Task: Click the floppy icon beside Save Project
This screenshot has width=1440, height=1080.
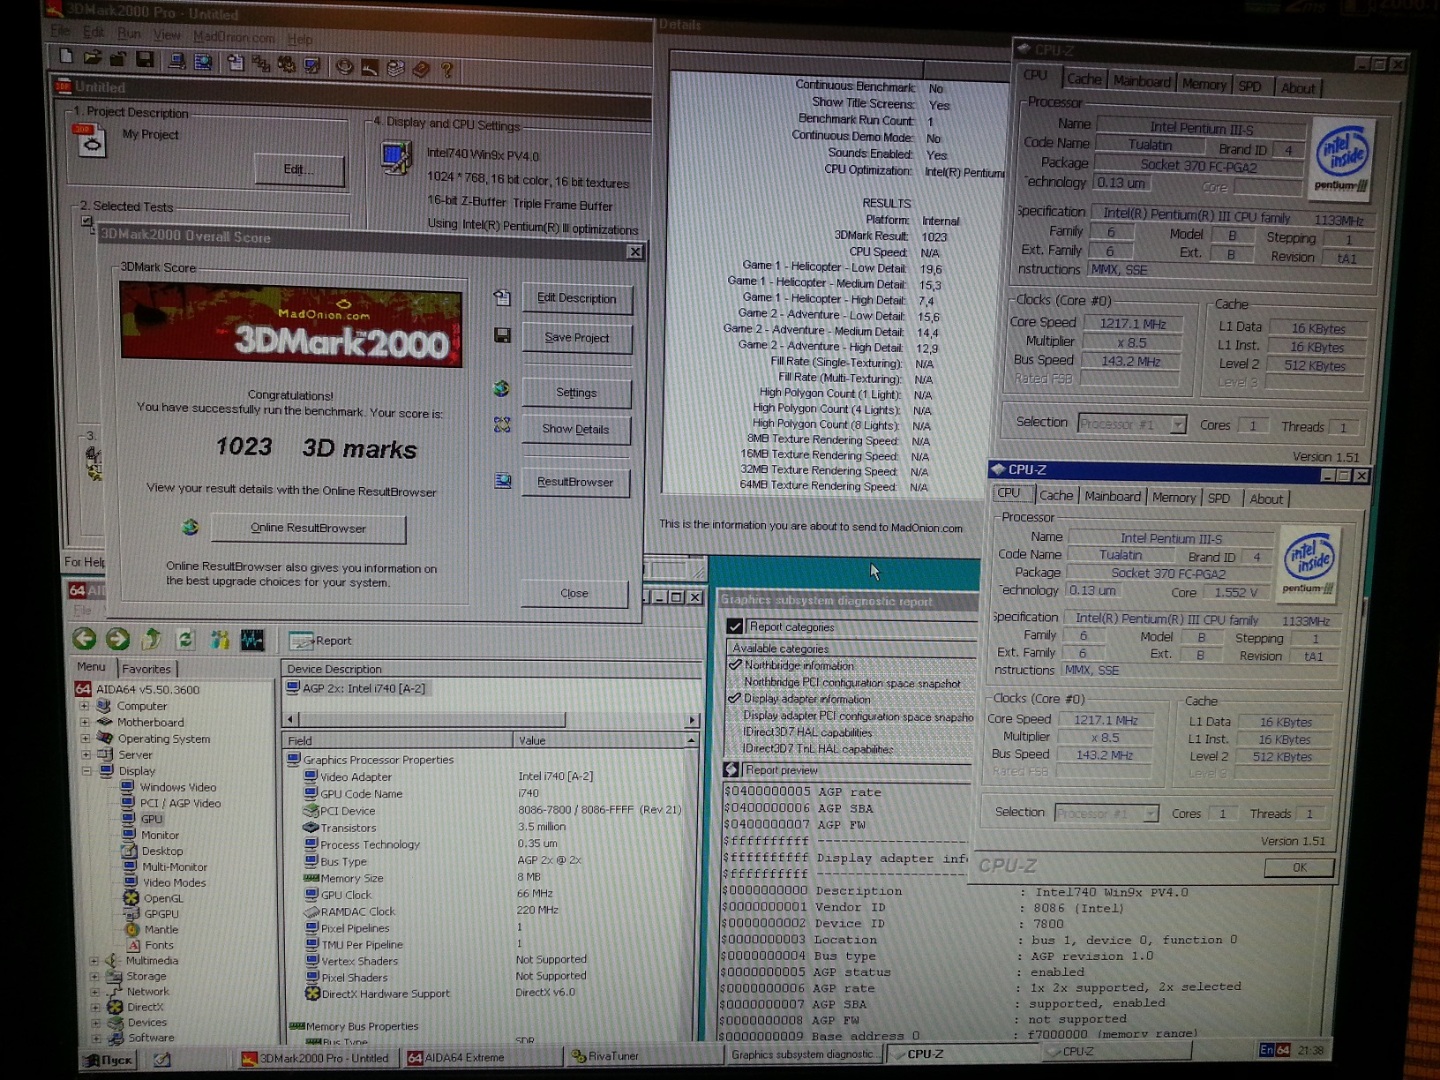Action: coord(502,335)
